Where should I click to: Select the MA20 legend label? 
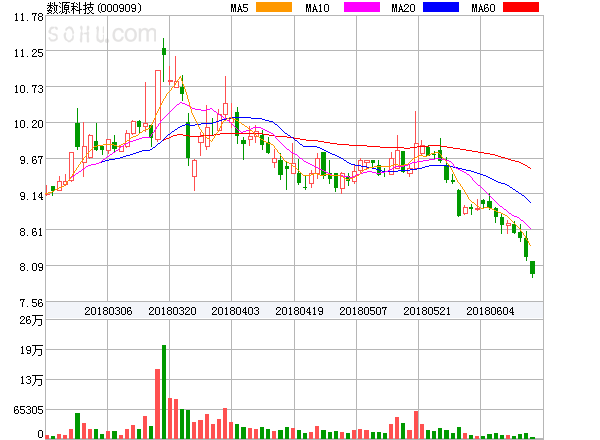click(x=403, y=8)
